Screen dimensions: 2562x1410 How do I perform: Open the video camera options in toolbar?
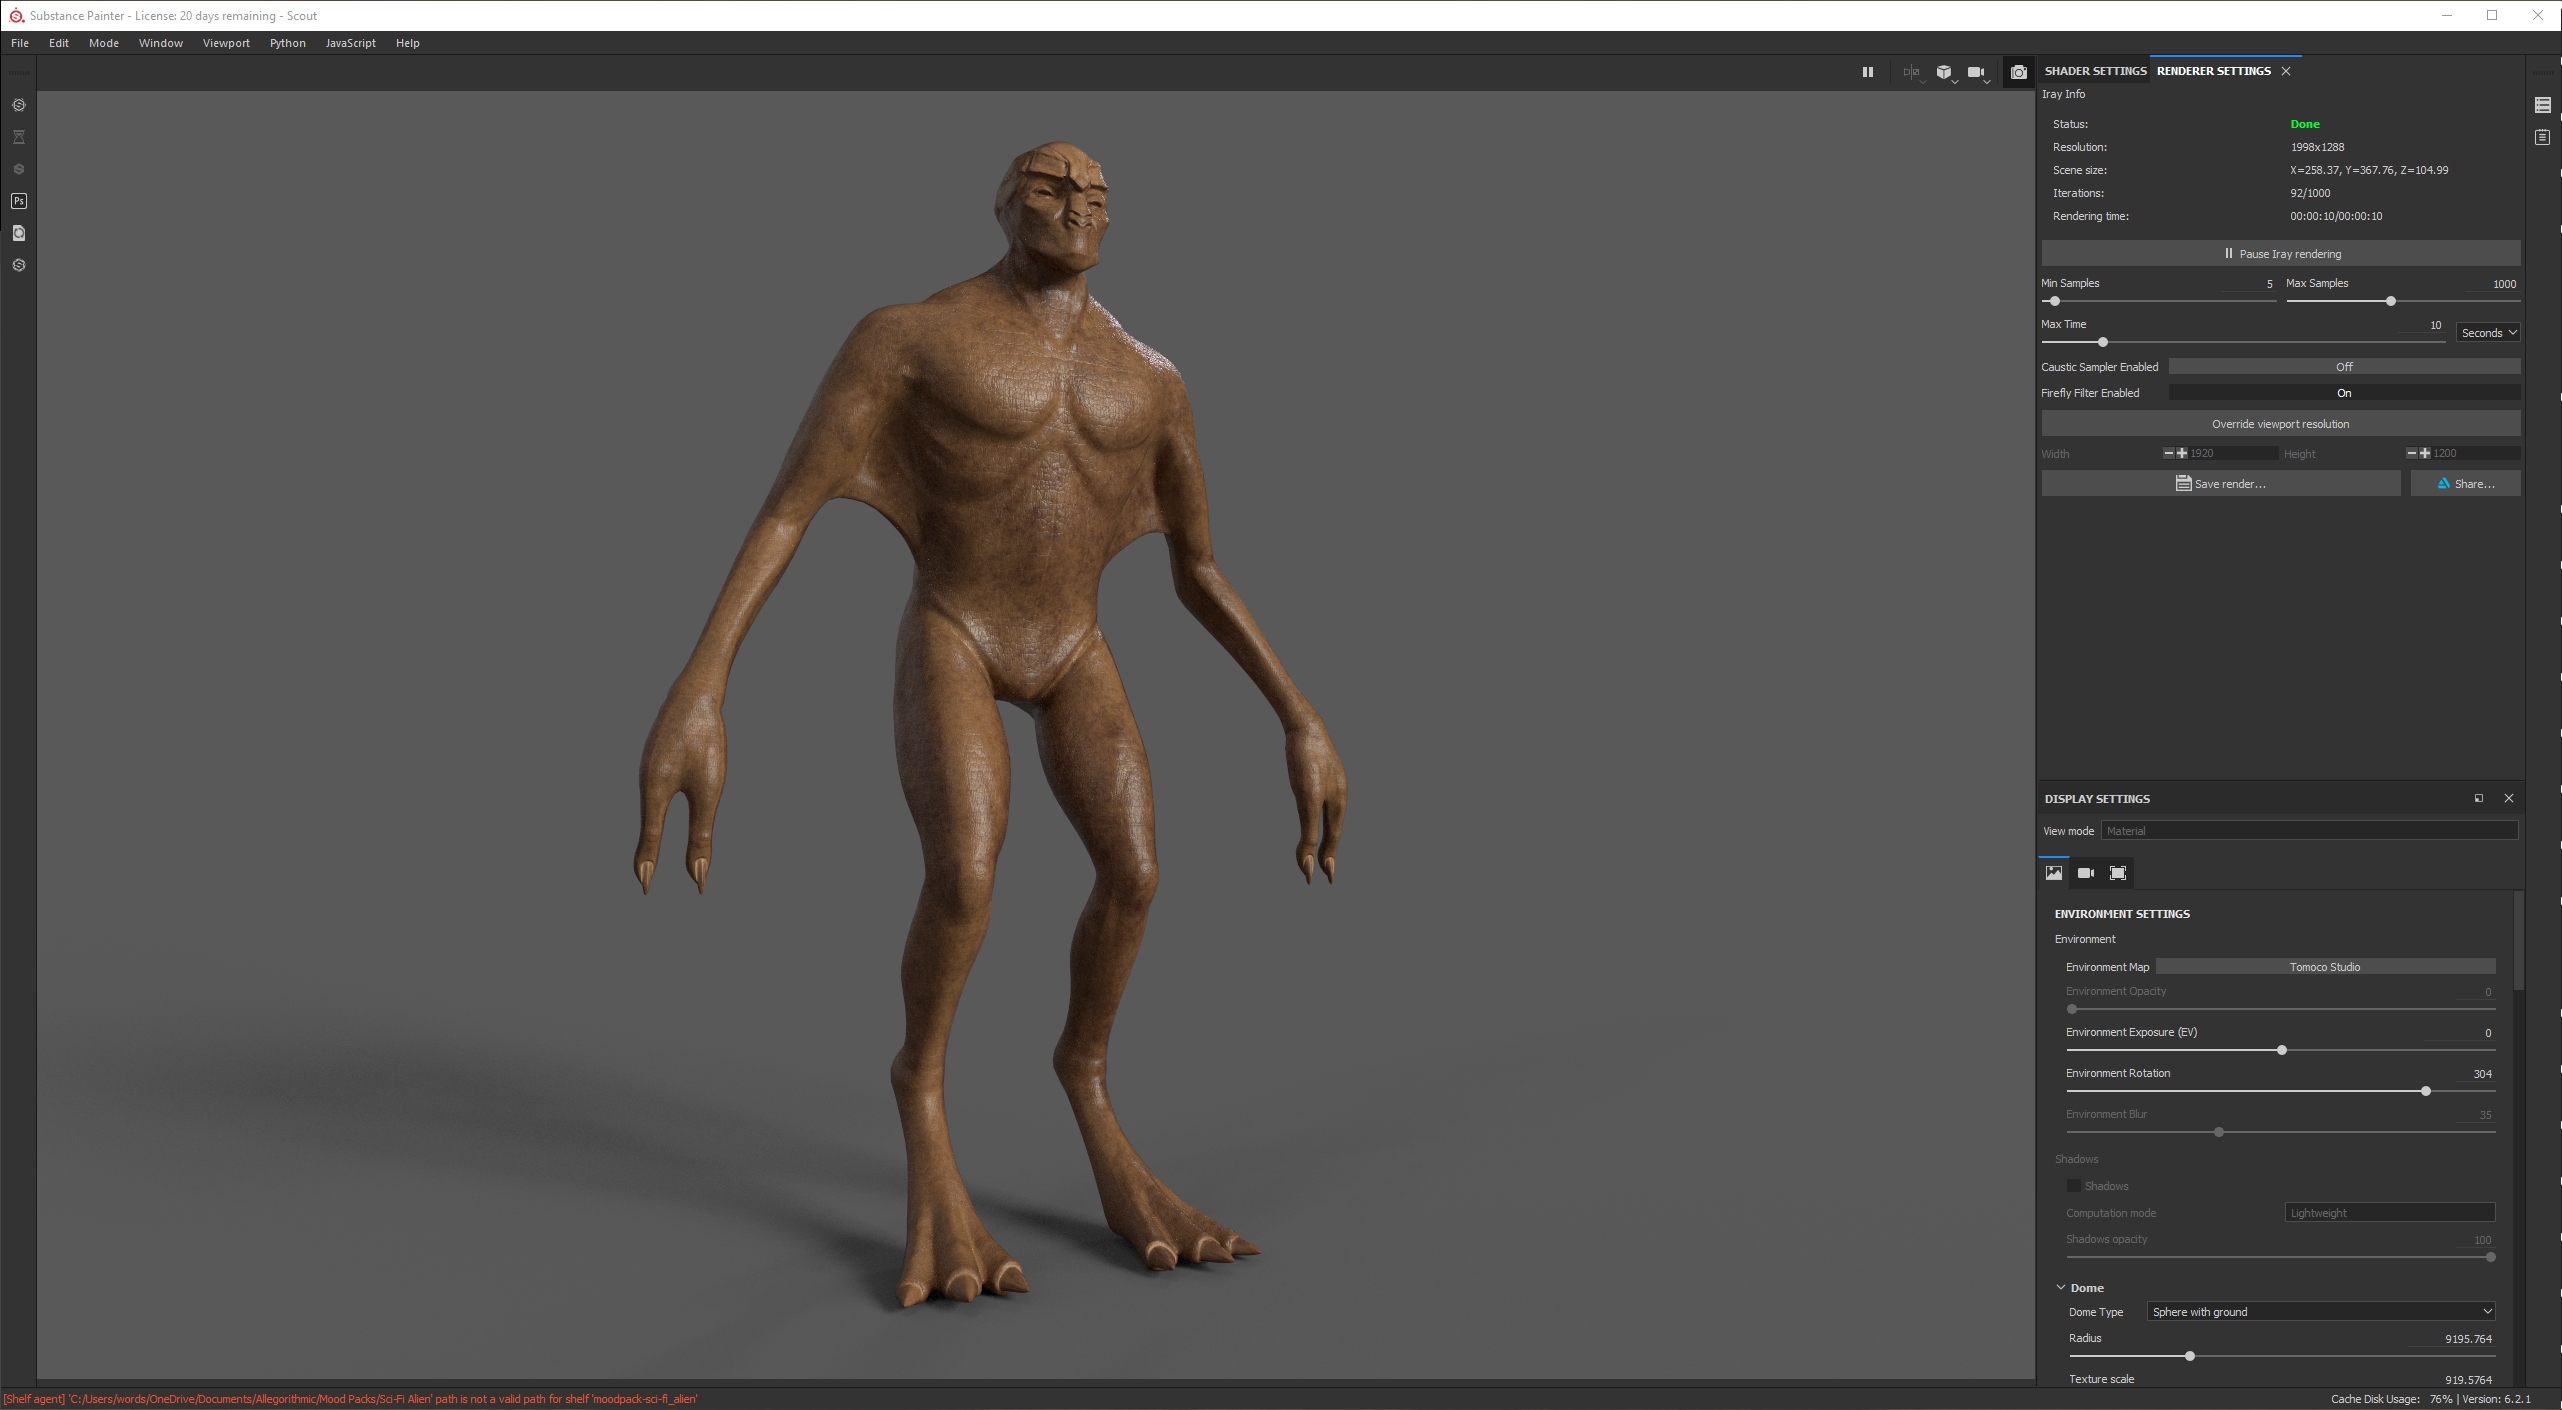pos(1978,72)
